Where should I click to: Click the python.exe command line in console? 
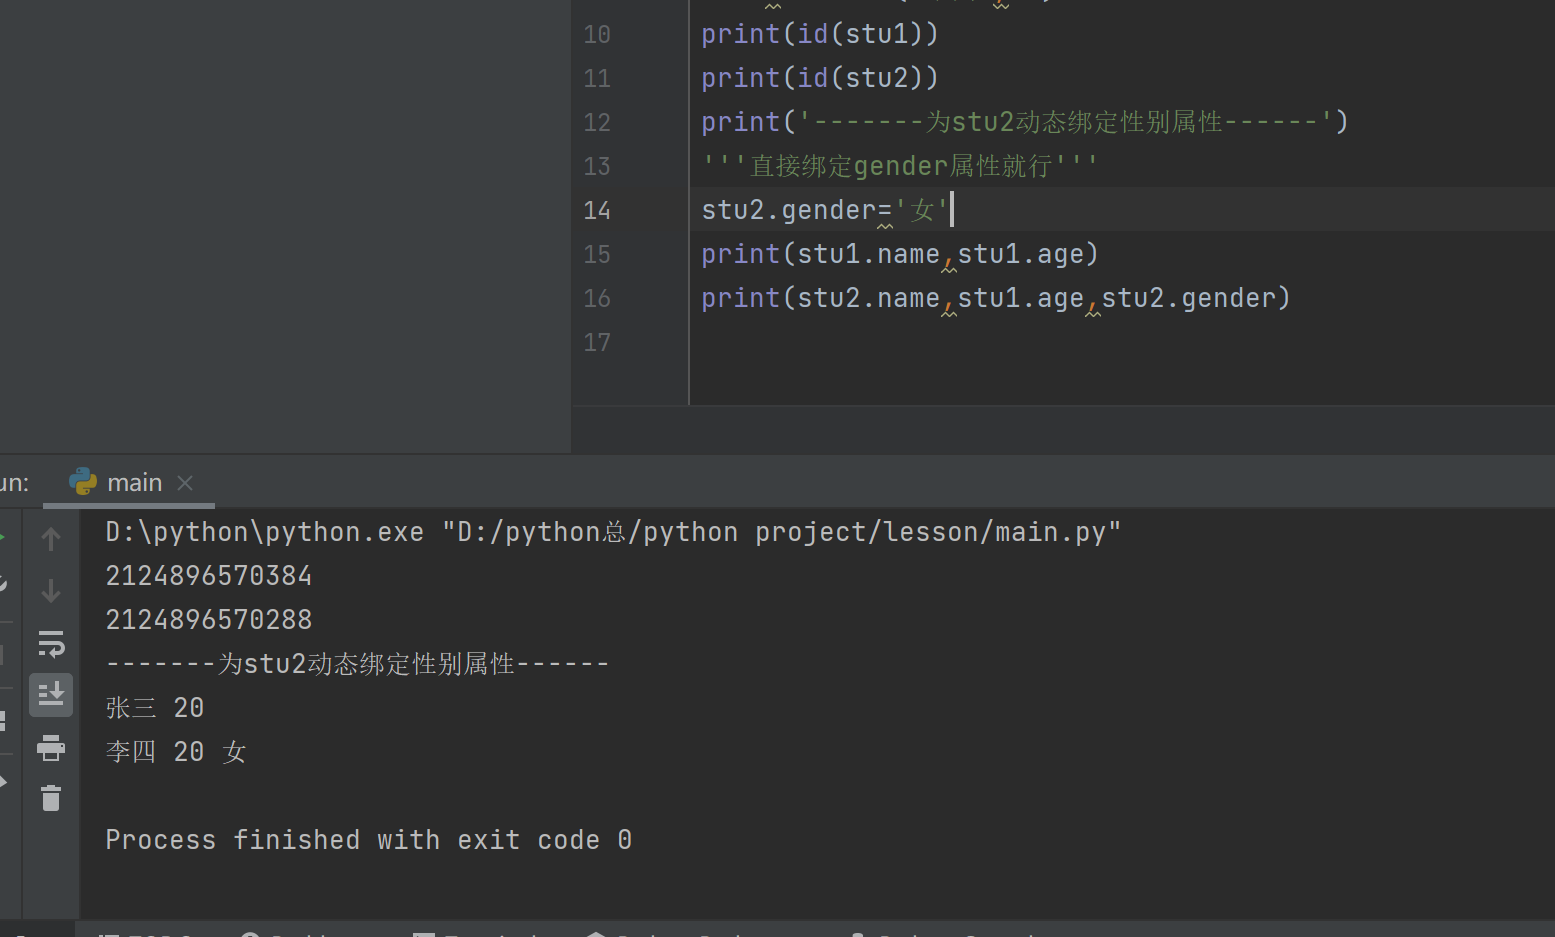click(x=613, y=532)
